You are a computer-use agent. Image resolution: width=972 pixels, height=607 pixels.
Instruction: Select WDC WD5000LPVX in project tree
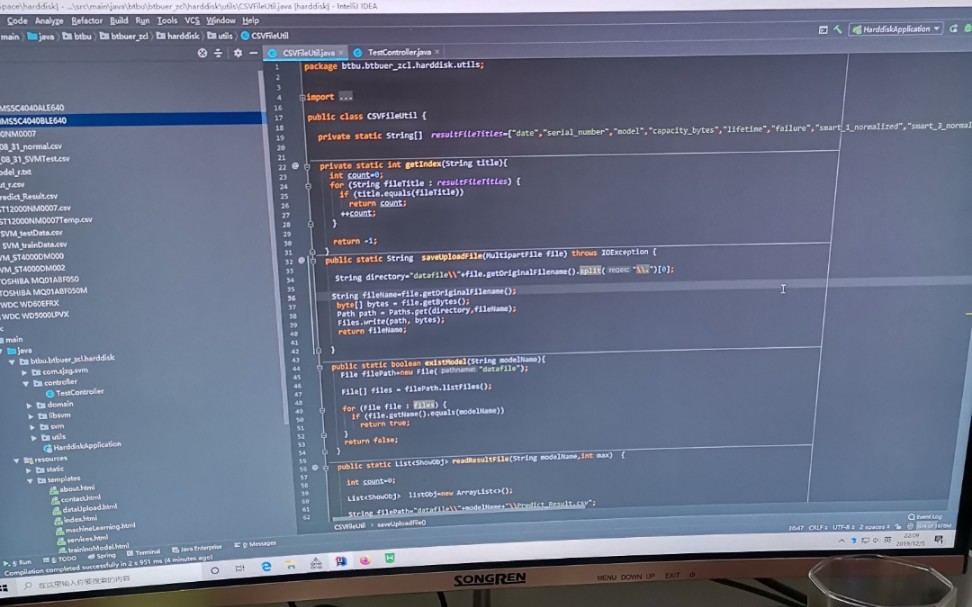(x=35, y=315)
